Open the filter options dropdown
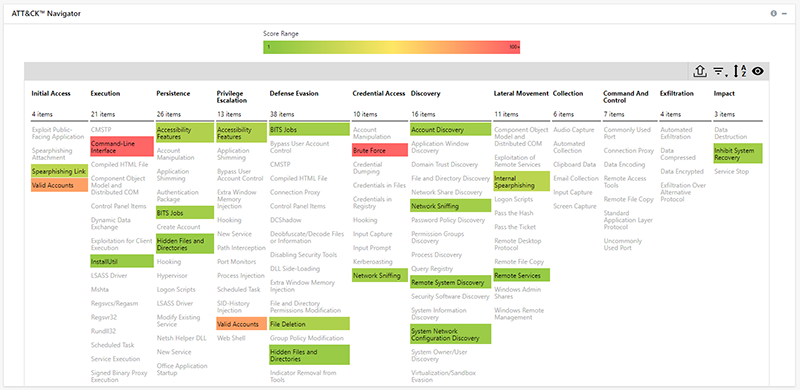 click(x=720, y=72)
